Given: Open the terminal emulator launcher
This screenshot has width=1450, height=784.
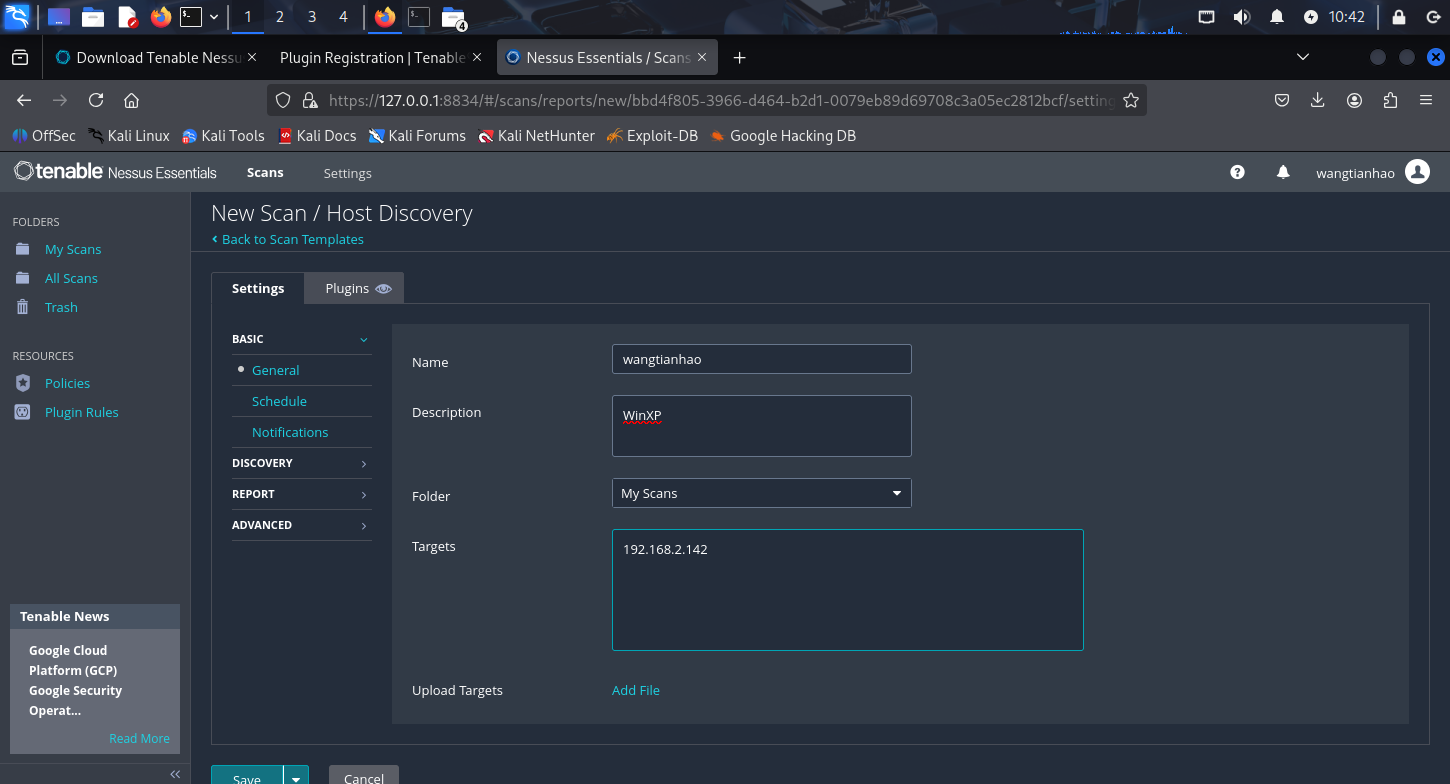Looking at the screenshot, I should click(x=191, y=17).
